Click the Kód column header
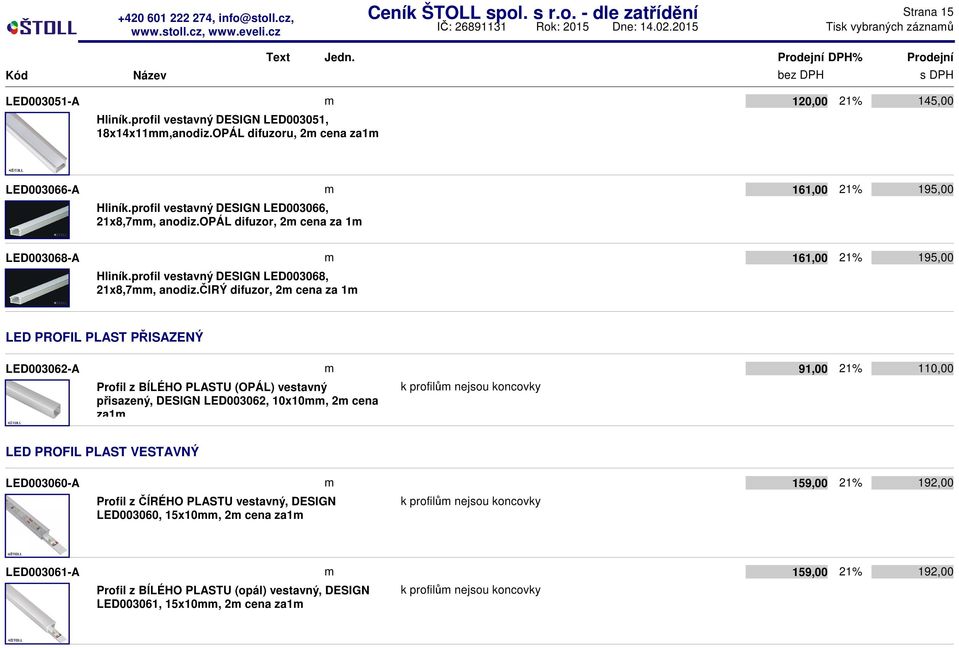The height and width of the screenshot is (648, 959). coord(17,75)
